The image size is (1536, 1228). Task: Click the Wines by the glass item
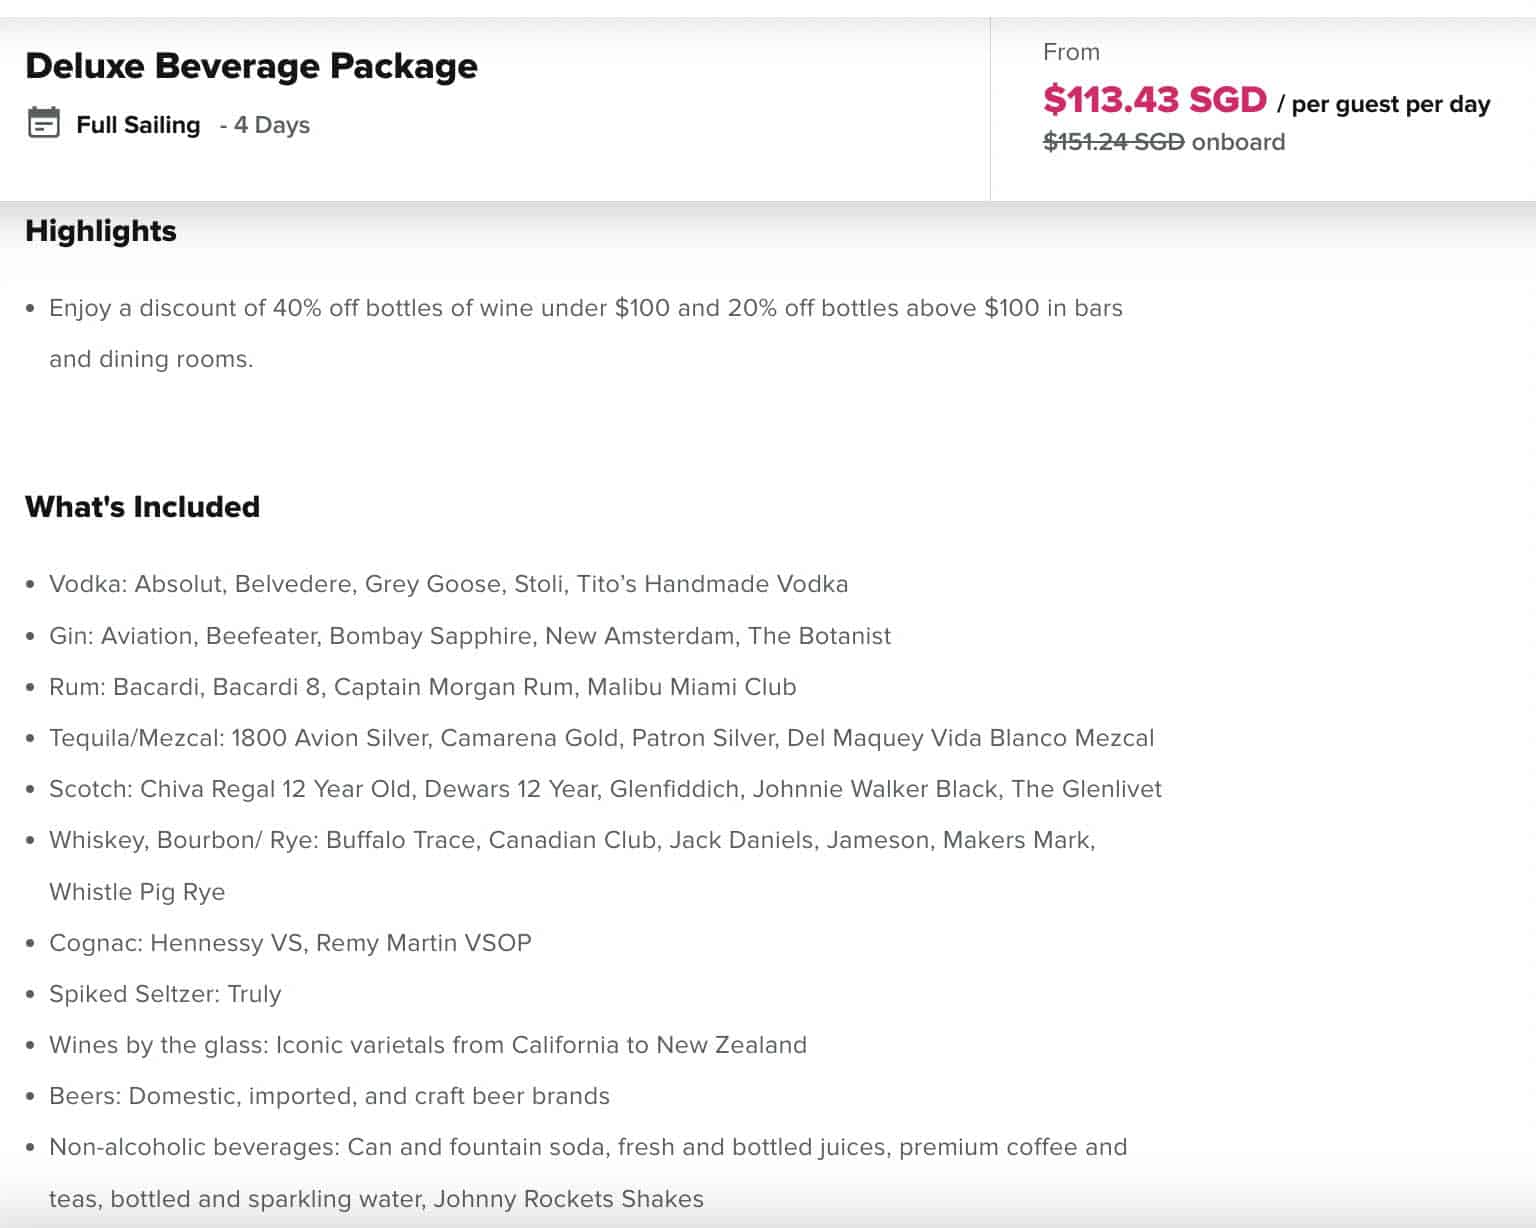click(x=427, y=1045)
